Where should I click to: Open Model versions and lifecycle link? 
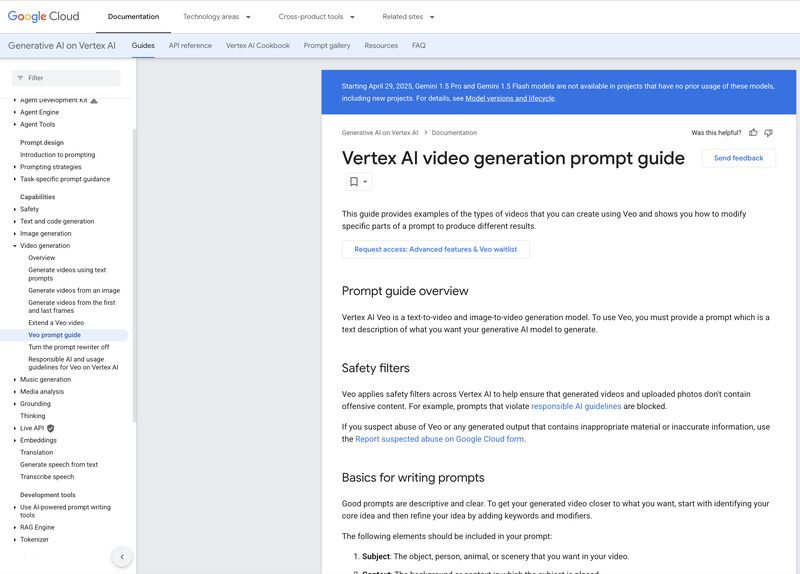point(510,98)
